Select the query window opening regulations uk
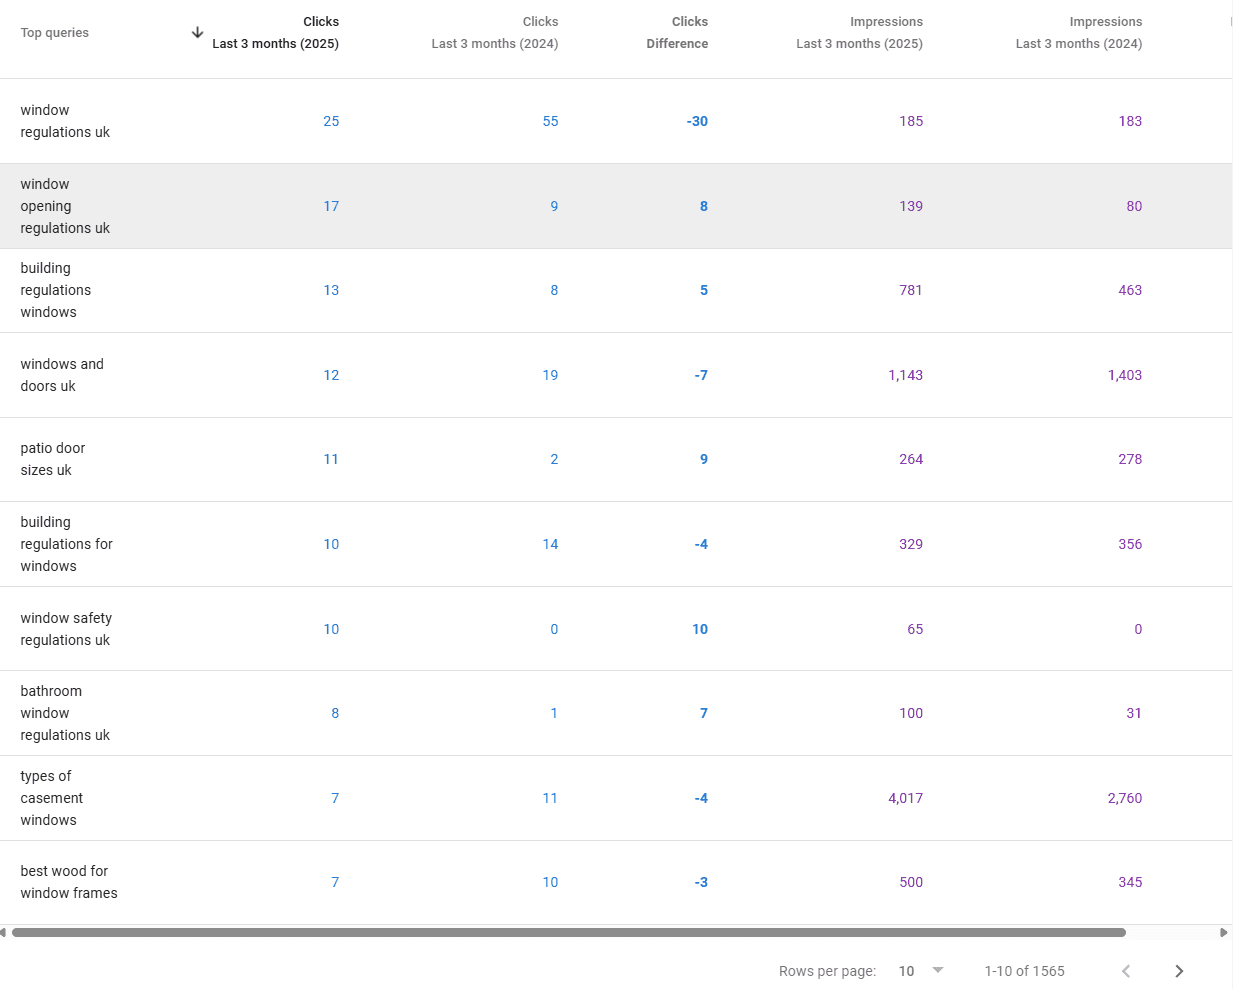 65,206
